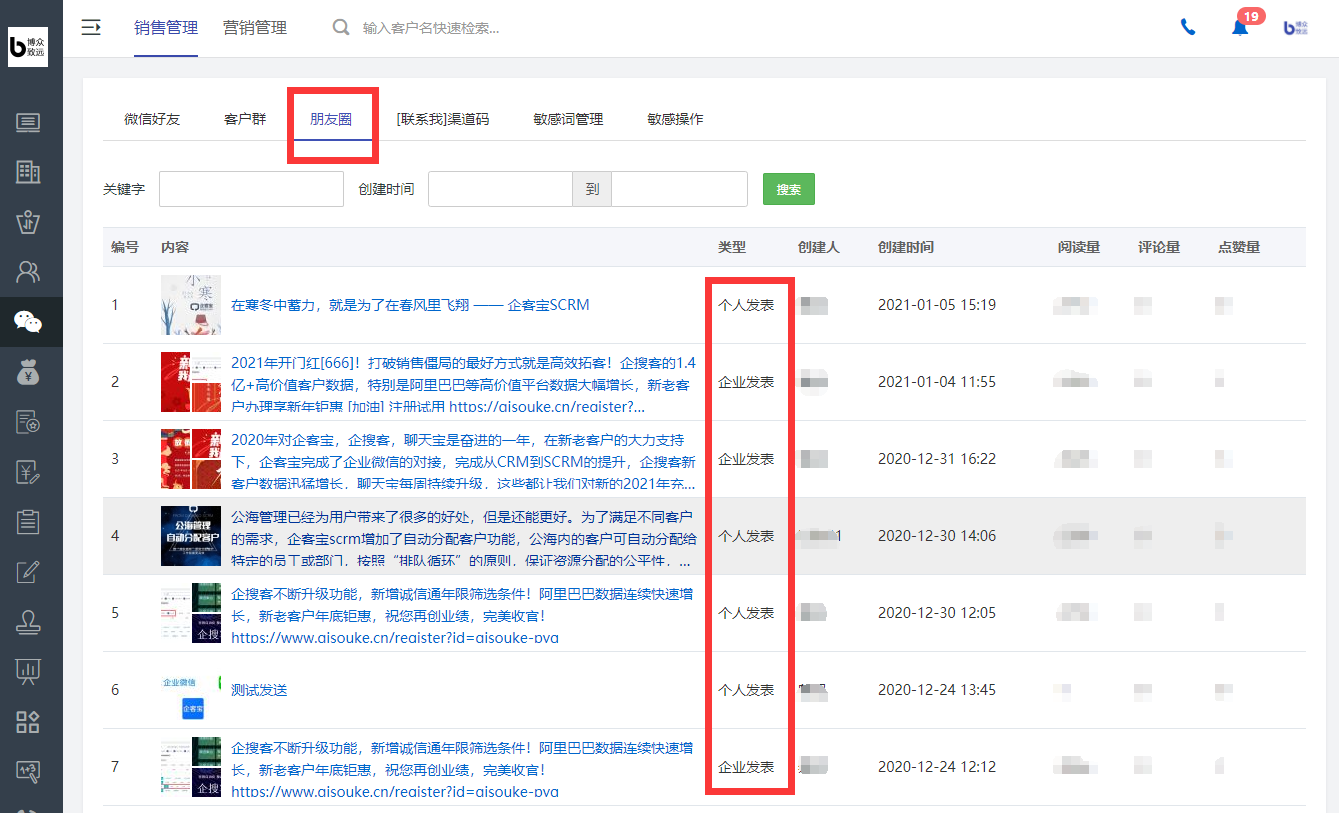Open the monitor dashboard sidebar icon
Image resolution: width=1339 pixels, height=813 pixels.
click(28, 123)
